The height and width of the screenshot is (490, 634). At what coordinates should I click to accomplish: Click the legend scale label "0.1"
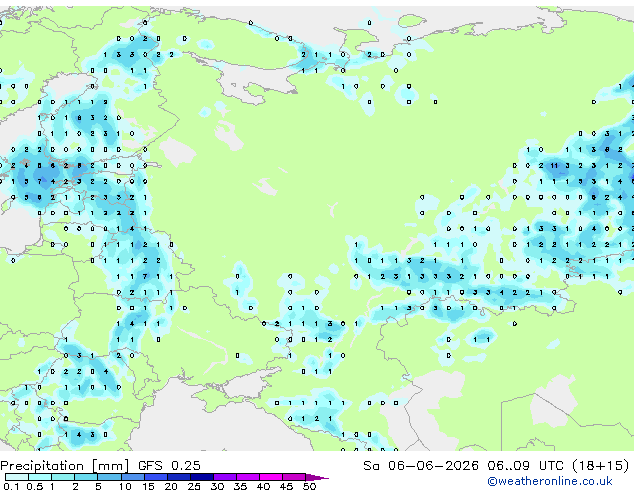click(x=11, y=486)
